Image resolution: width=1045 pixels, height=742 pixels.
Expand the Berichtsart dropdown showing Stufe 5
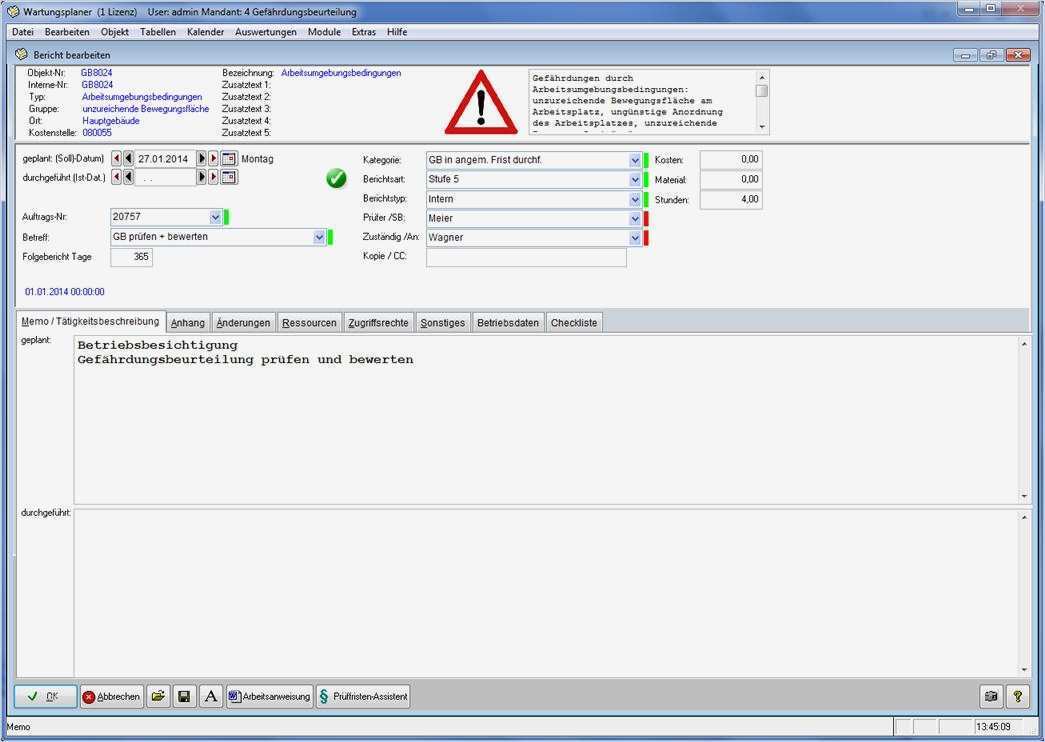pos(634,179)
